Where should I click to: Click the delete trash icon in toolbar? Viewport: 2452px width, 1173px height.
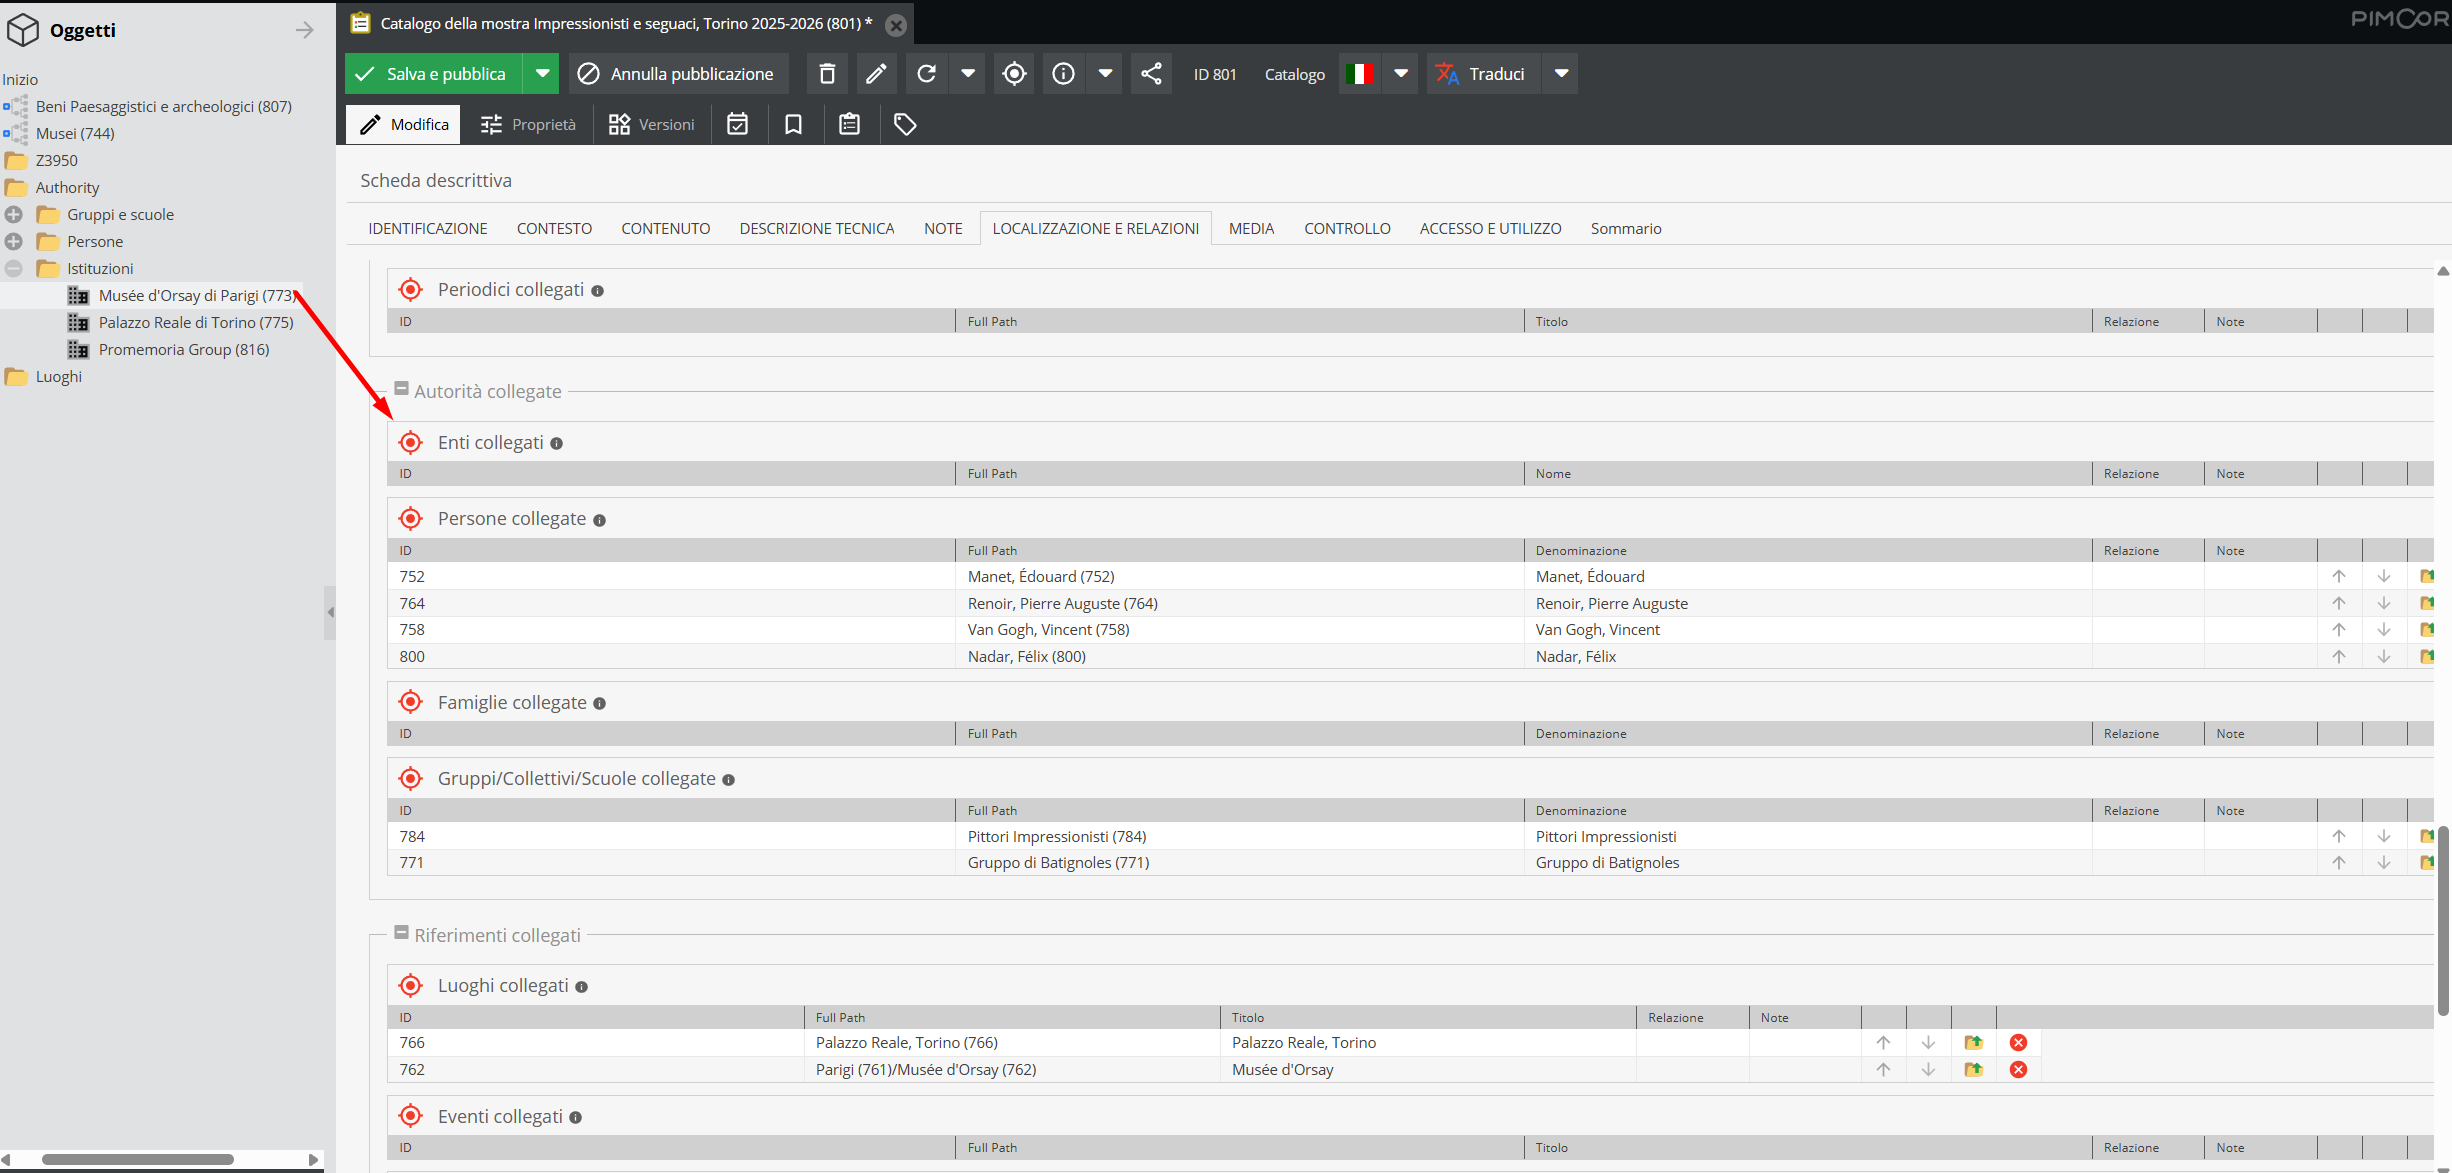(x=827, y=74)
